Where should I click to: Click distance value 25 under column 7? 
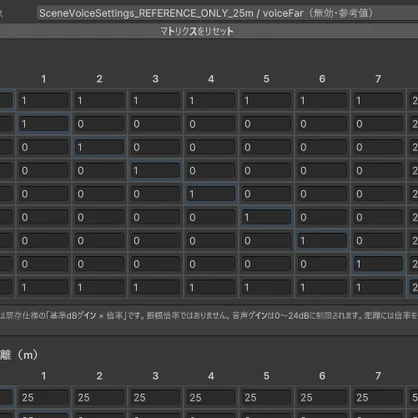tap(378, 397)
